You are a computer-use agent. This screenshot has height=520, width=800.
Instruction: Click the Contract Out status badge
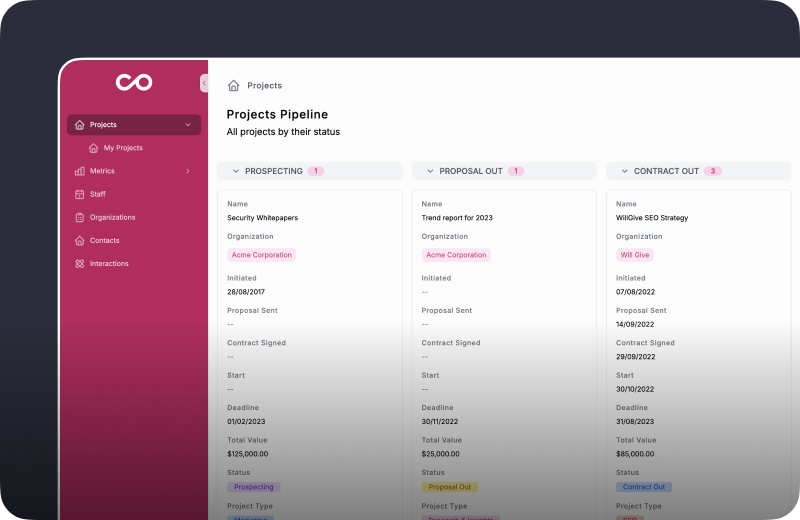pos(644,487)
